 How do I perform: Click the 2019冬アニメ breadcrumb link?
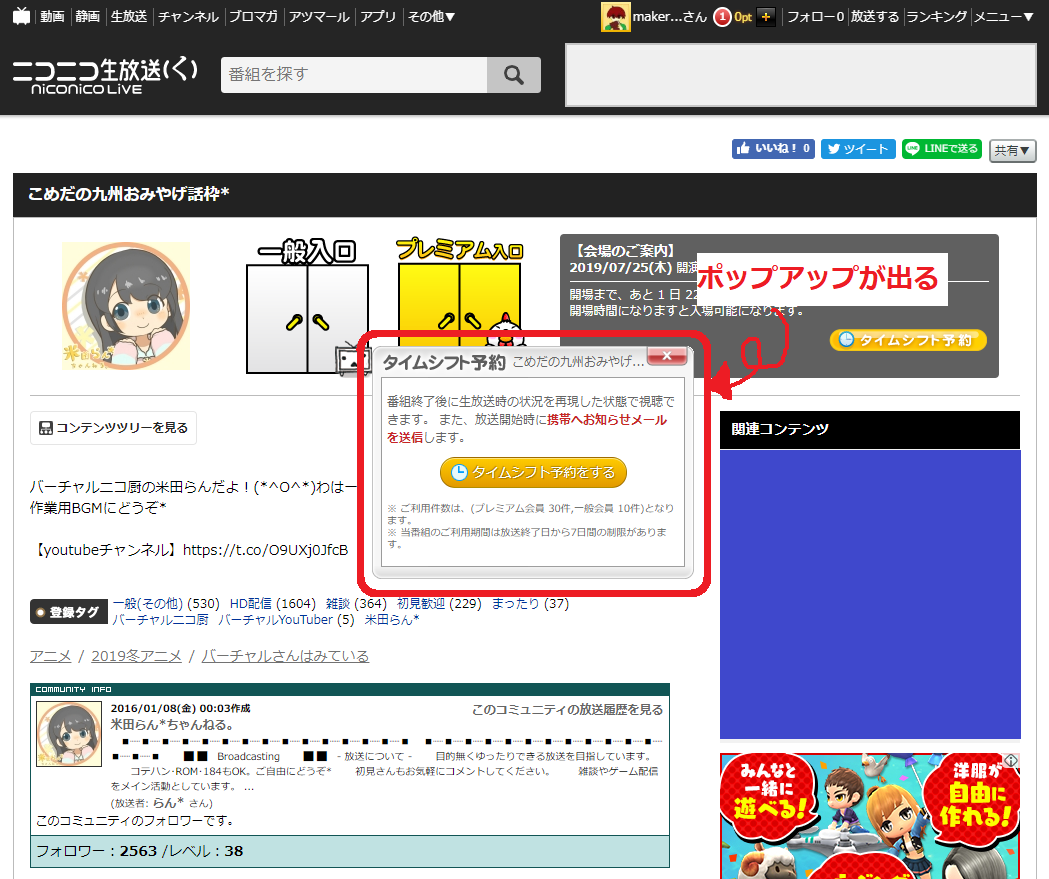click(136, 656)
